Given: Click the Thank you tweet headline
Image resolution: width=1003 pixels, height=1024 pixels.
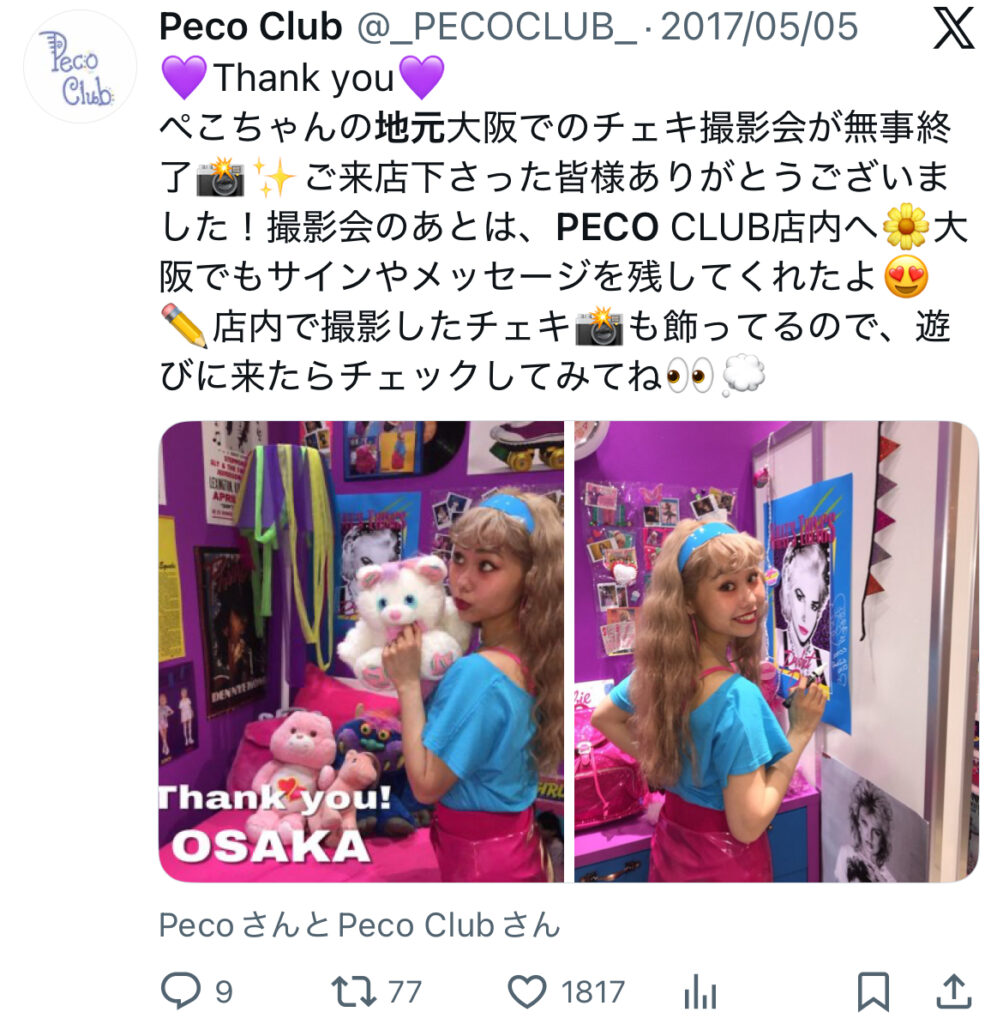Looking at the screenshot, I should pyautogui.click(x=303, y=78).
